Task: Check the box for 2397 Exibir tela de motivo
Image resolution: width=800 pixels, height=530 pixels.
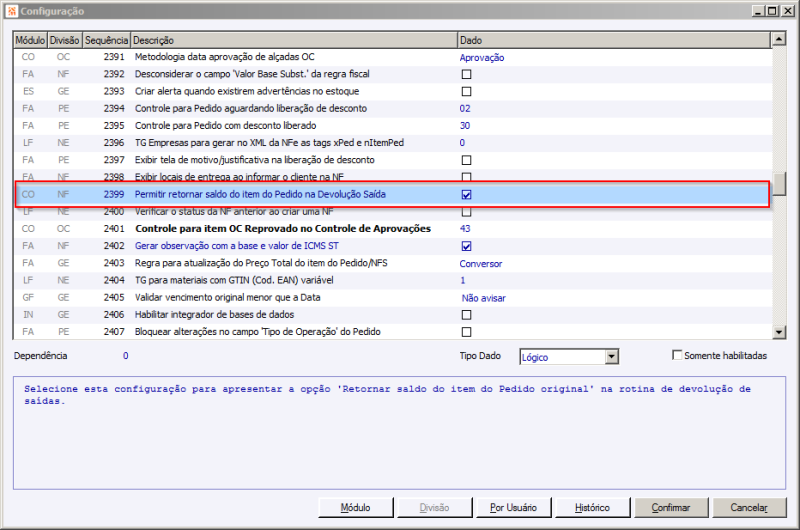Action: [x=466, y=160]
